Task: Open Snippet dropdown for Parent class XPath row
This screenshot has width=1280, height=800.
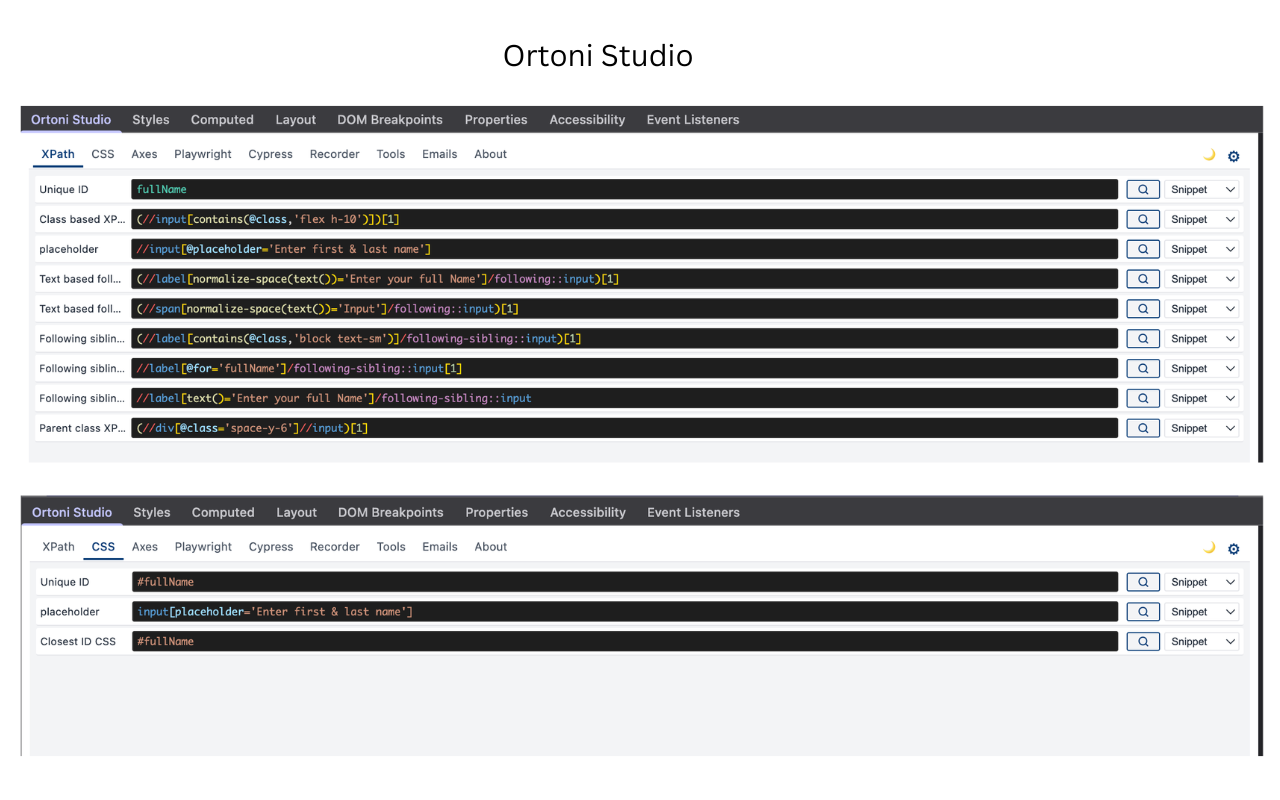Action: (1202, 428)
